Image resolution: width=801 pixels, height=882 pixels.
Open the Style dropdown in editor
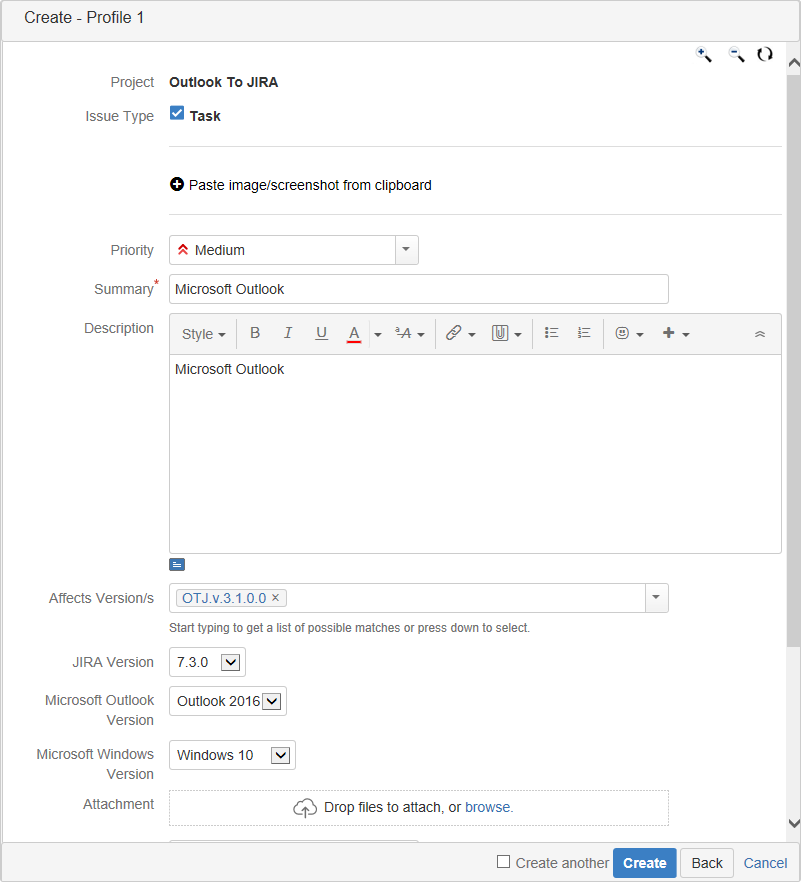click(204, 334)
